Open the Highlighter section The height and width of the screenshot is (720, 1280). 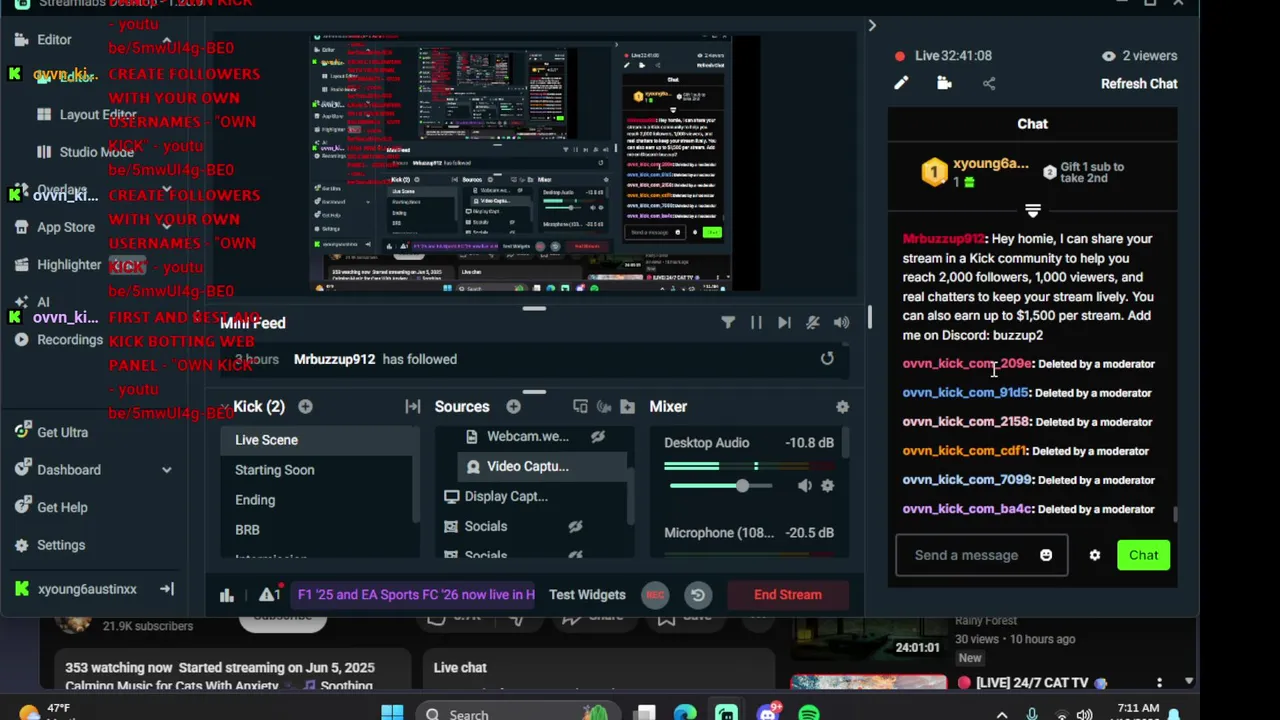click(x=69, y=265)
